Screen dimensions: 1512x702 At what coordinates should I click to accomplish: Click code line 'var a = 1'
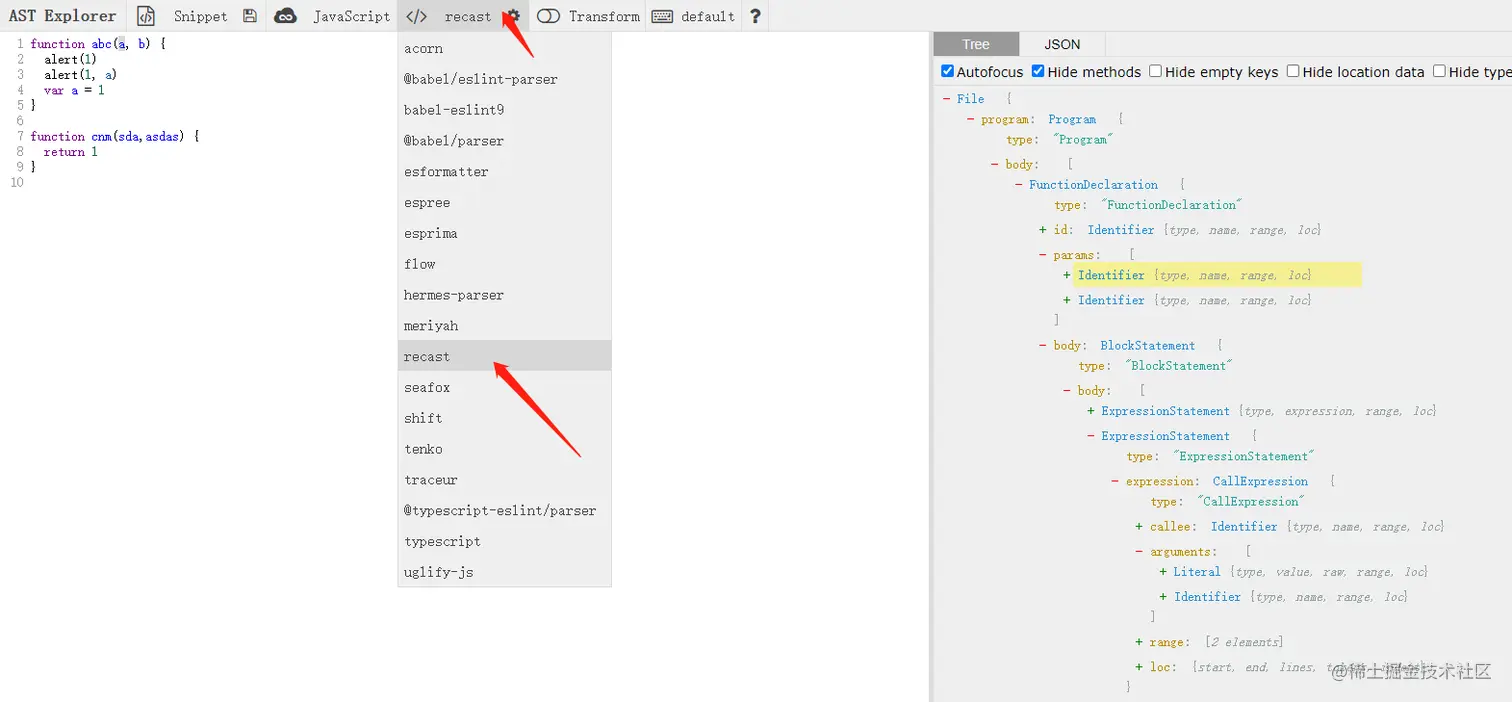[x=74, y=90]
